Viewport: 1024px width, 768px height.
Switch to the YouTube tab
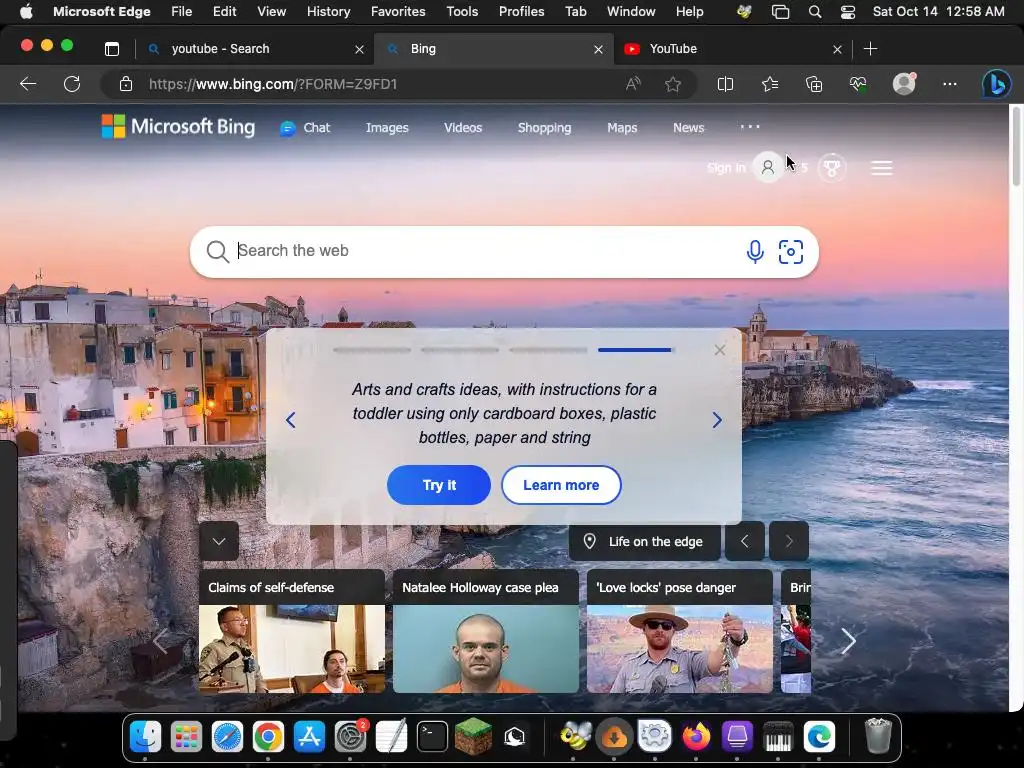(731, 49)
